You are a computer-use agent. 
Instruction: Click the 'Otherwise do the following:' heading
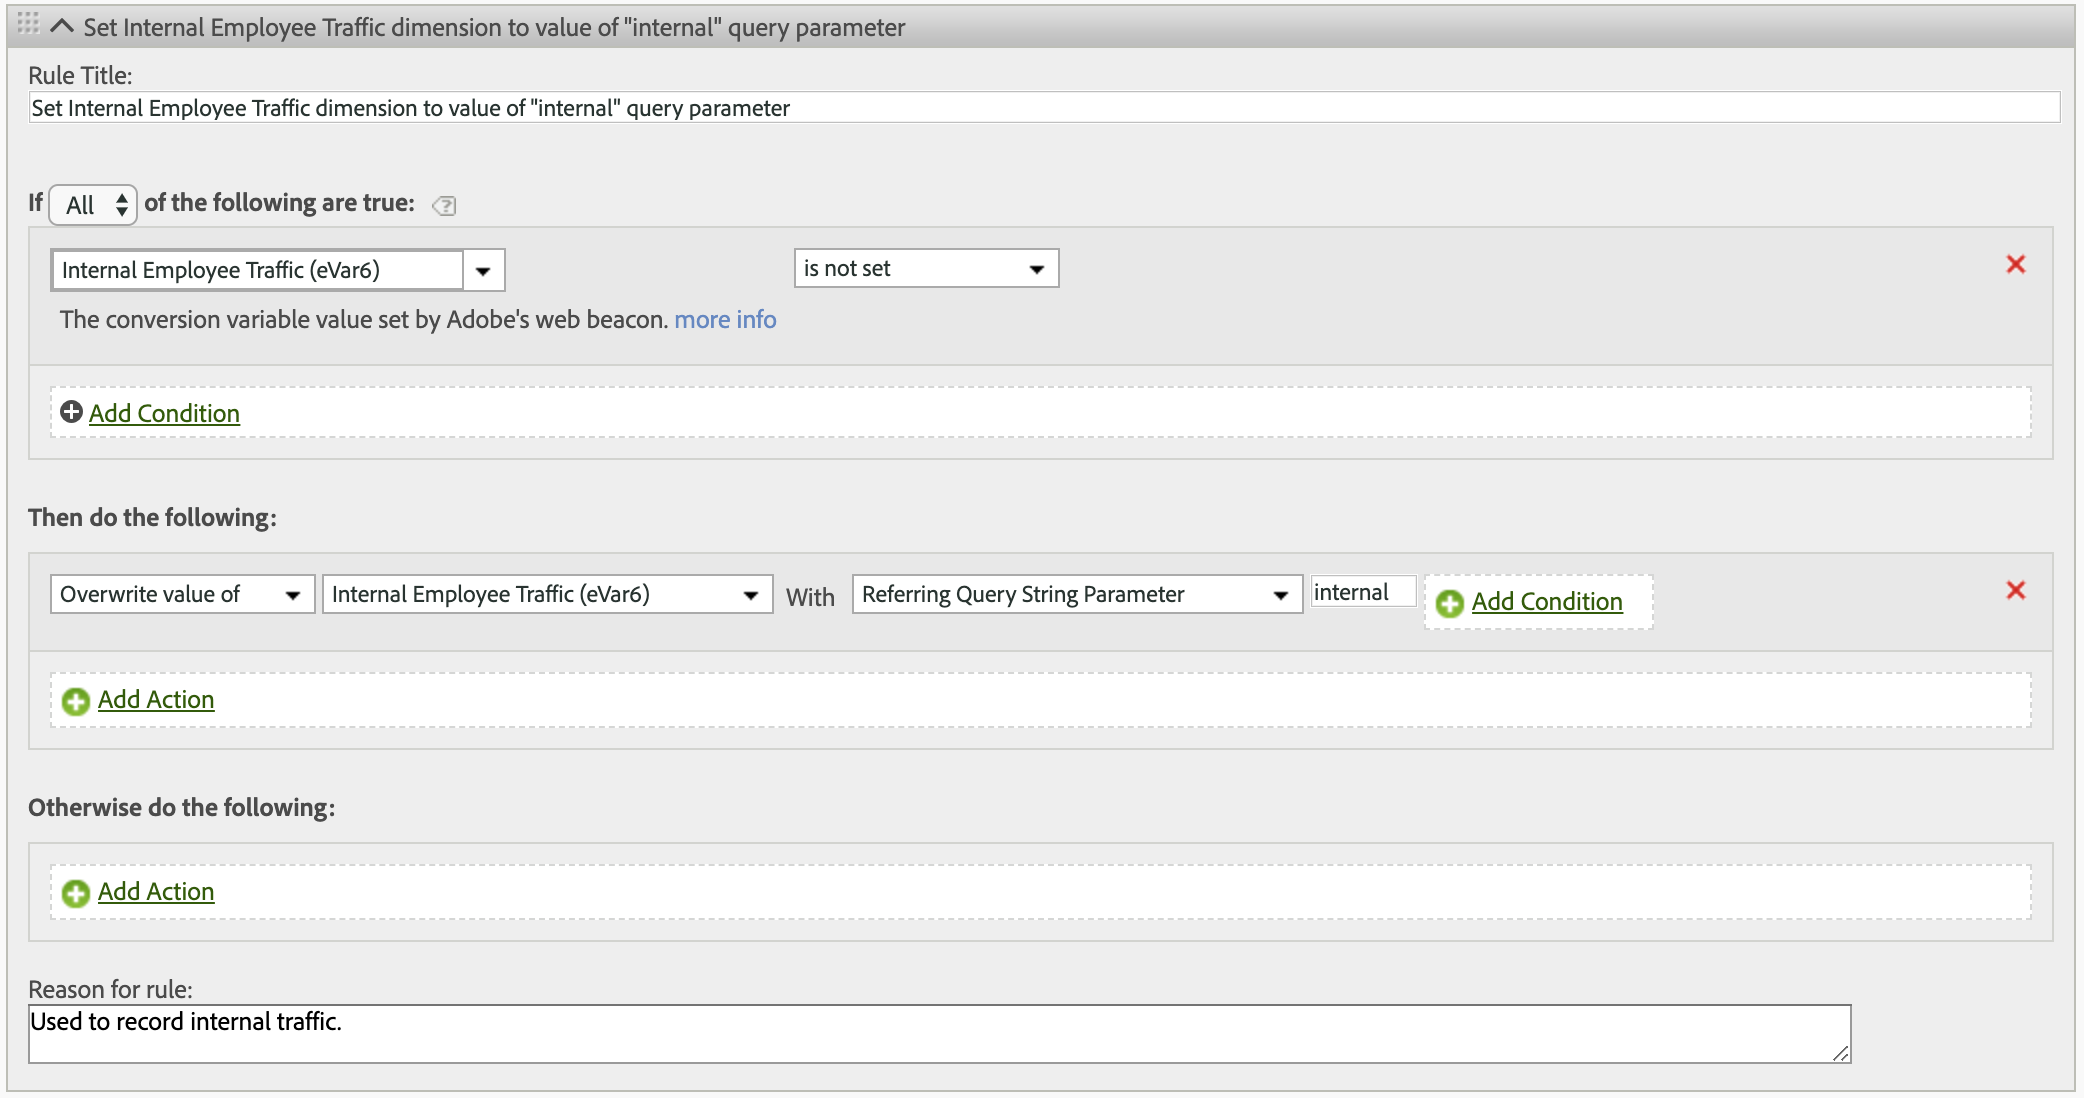(181, 807)
